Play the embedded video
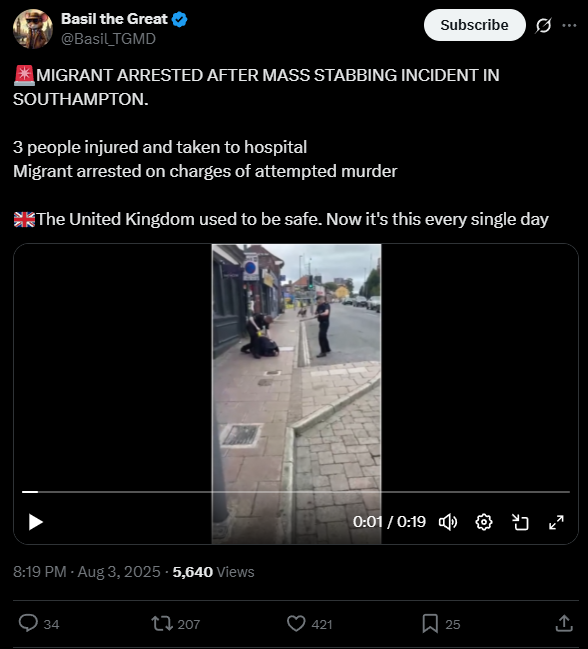Screen dimensions: 588x649 click(x=36, y=522)
